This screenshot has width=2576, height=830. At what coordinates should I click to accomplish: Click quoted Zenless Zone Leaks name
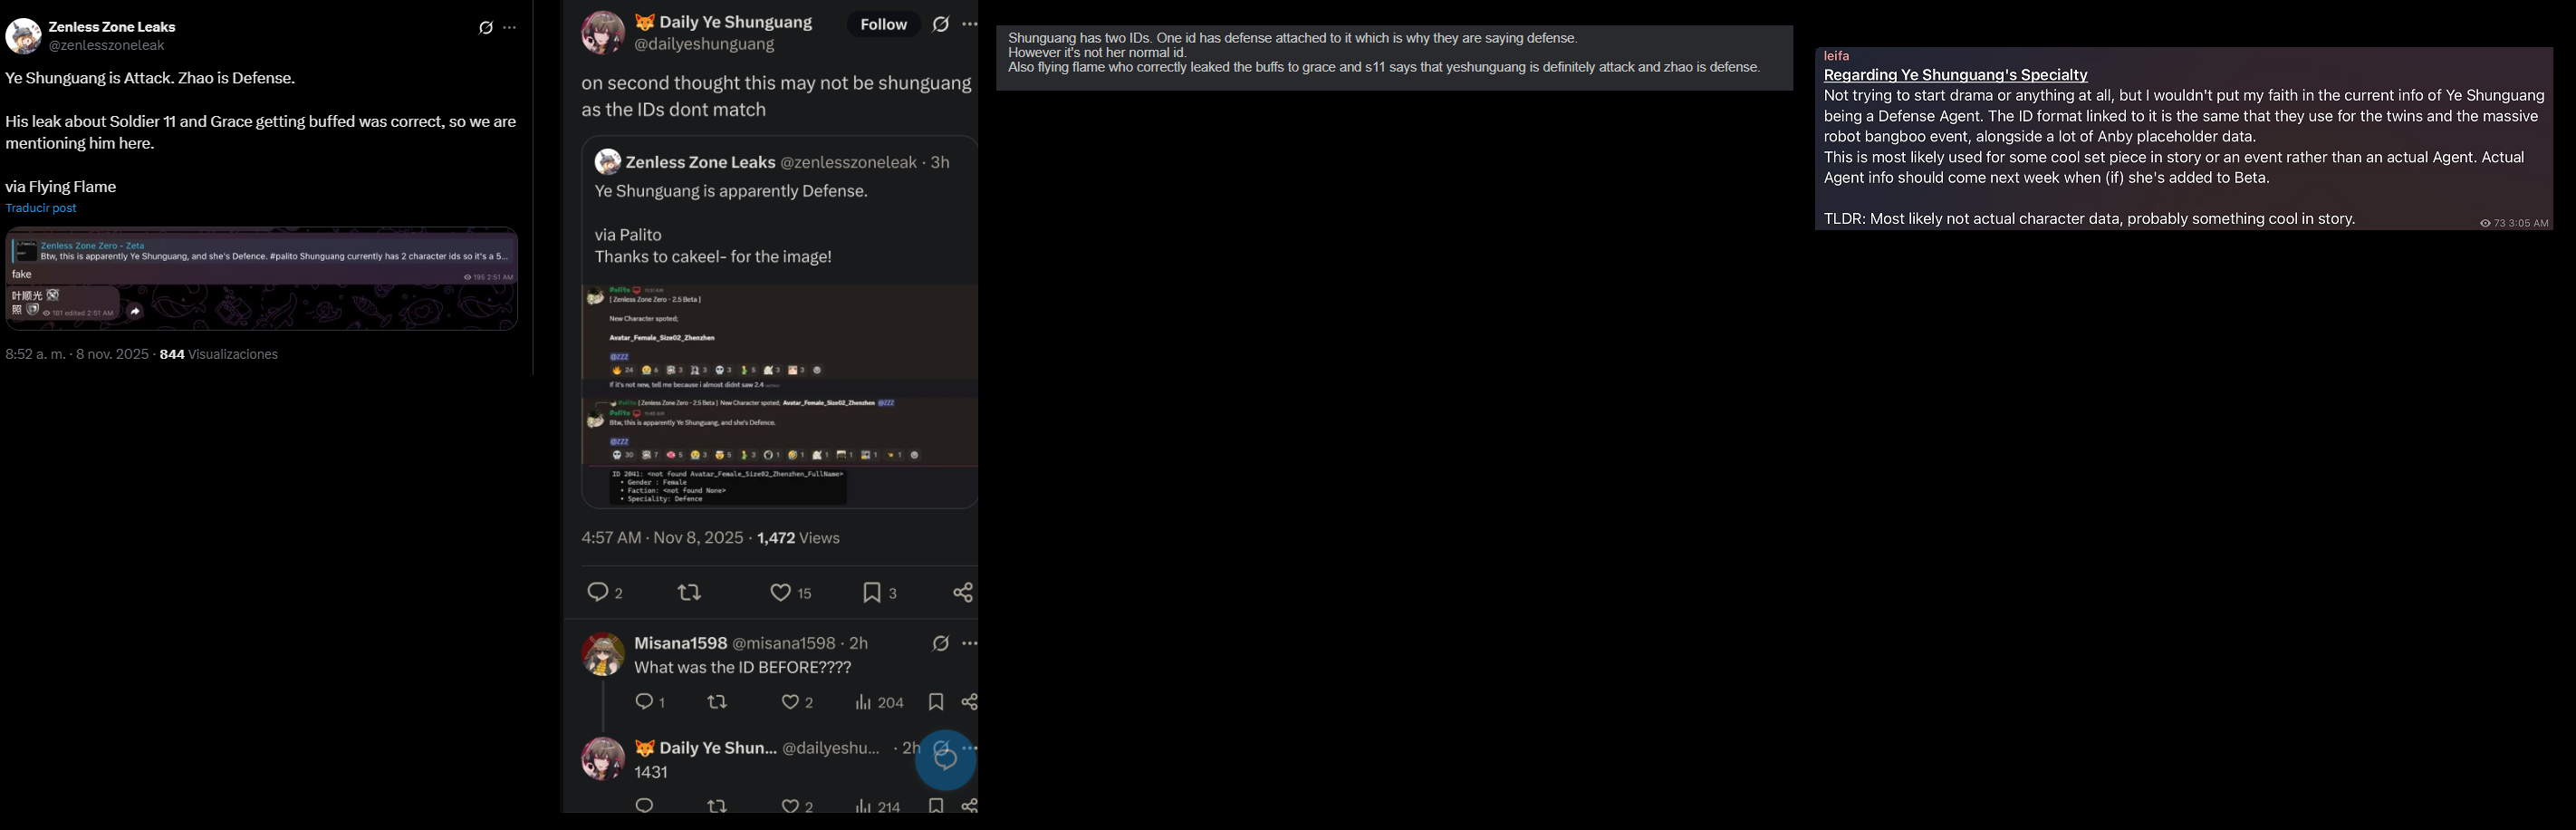click(x=701, y=162)
